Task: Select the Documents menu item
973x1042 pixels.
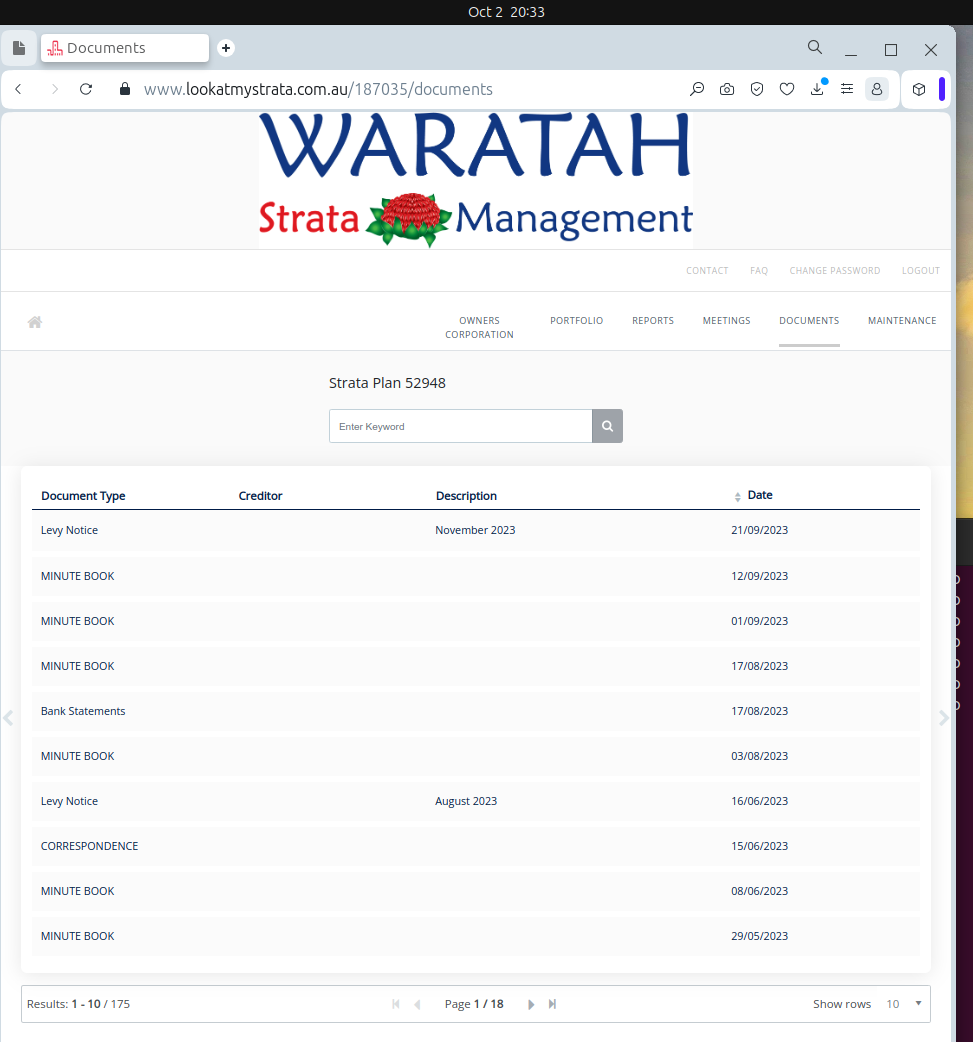Action: click(x=809, y=320)
